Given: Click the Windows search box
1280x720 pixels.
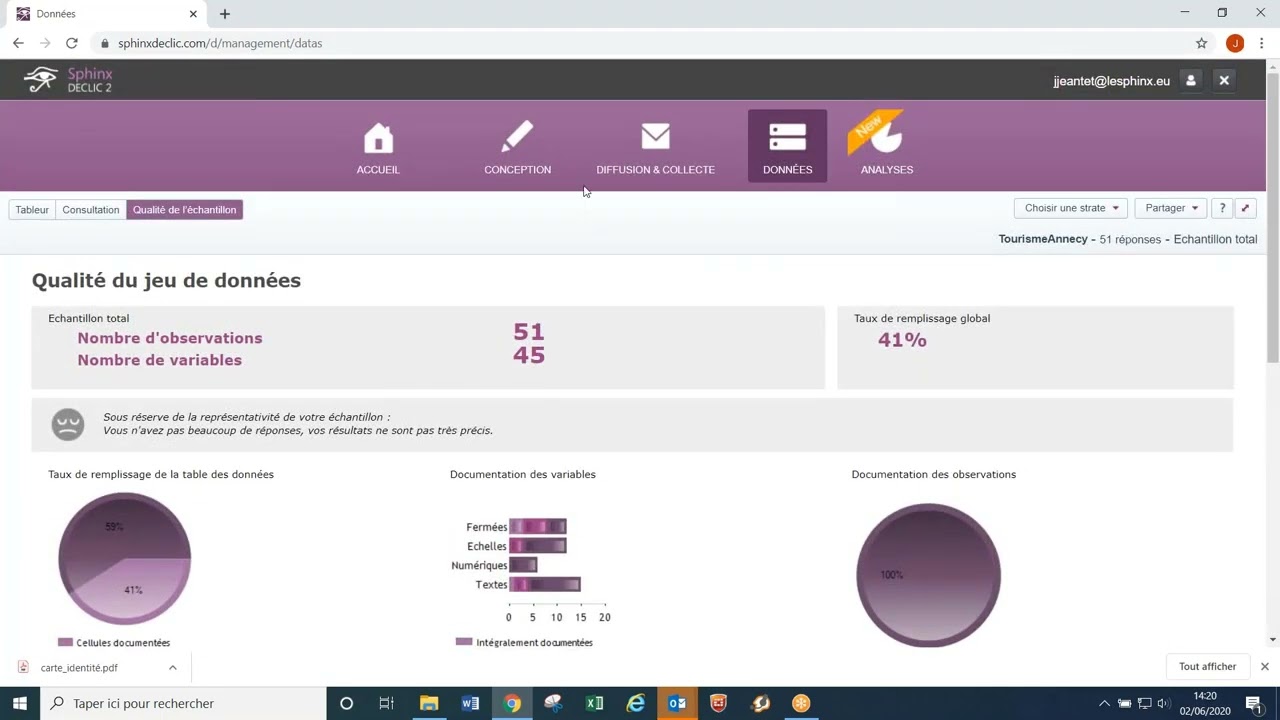Looking at the screenshot, I should (x=183, y=703).
